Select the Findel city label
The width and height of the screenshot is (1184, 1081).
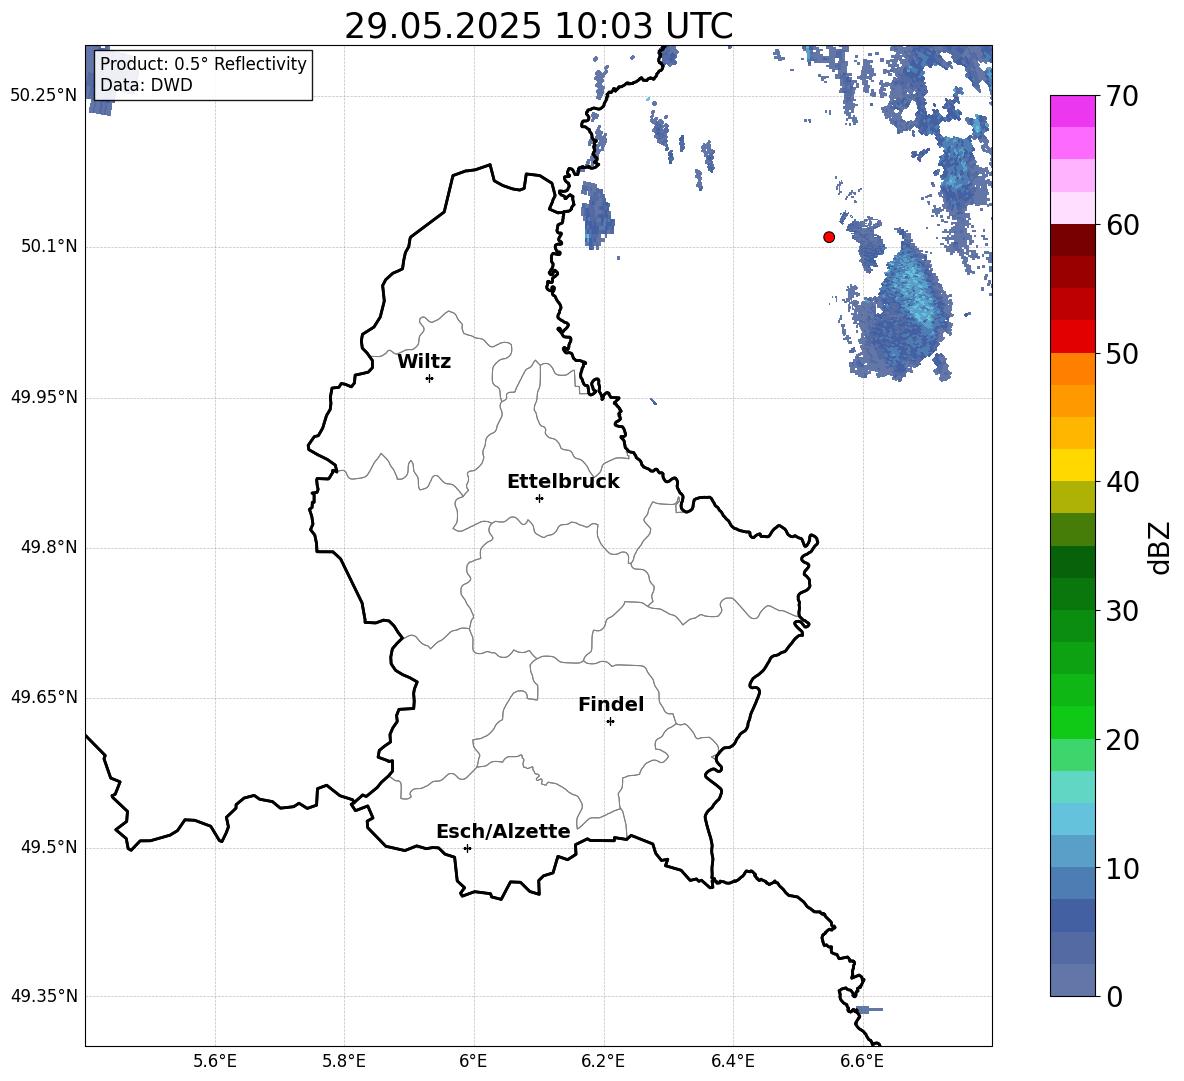(611, 704)
